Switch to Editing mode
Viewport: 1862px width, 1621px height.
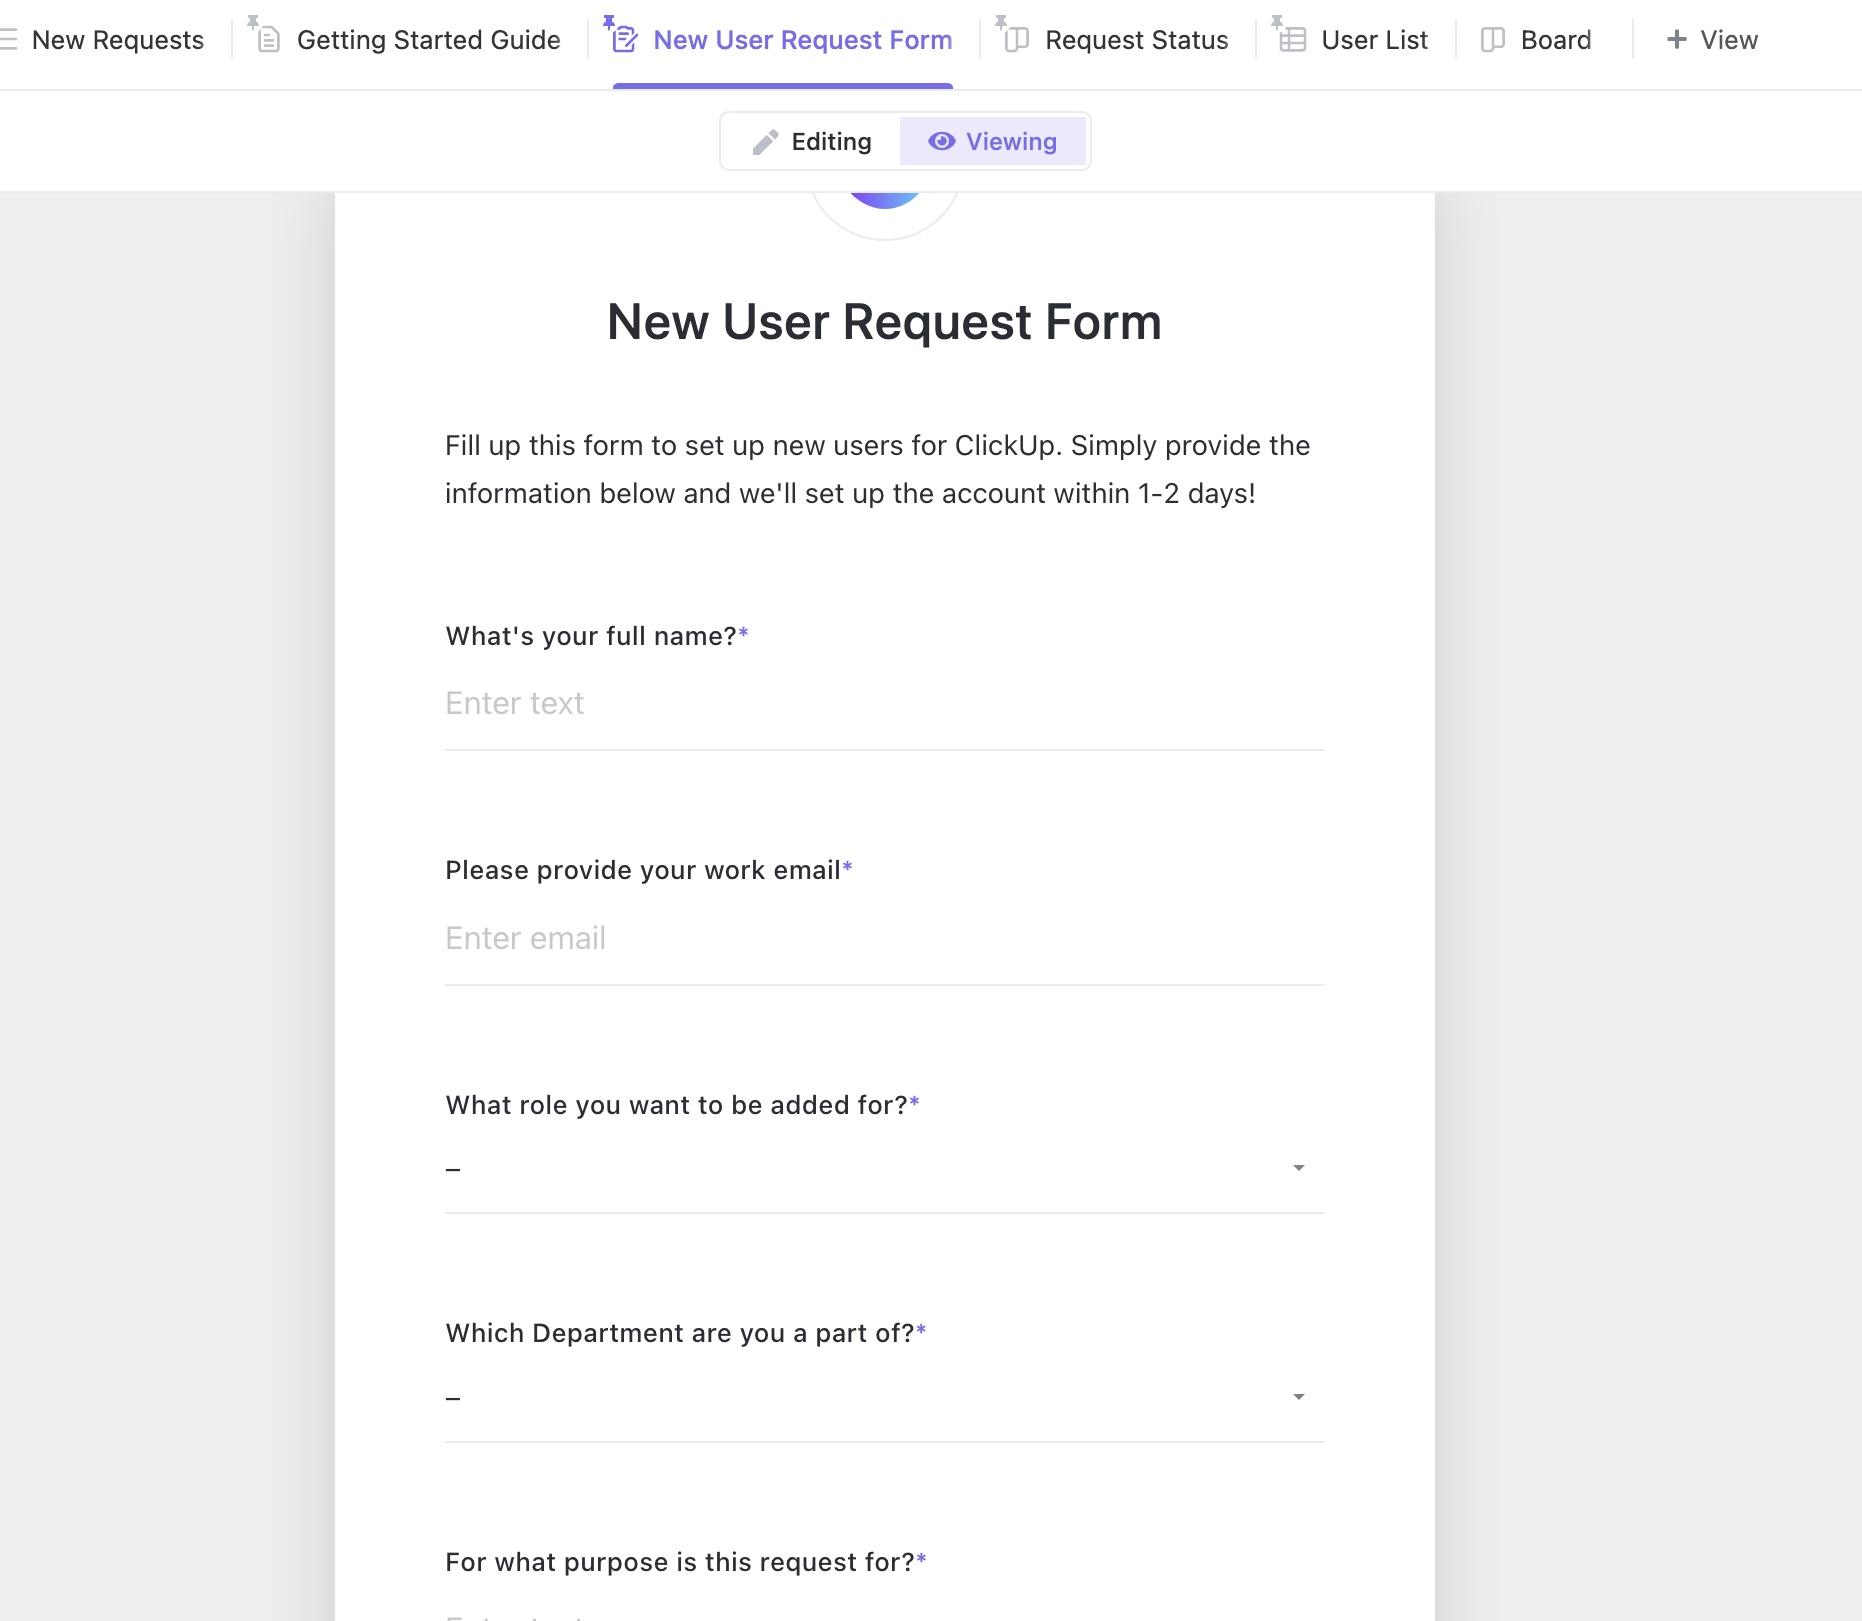[x=811, y=142]
